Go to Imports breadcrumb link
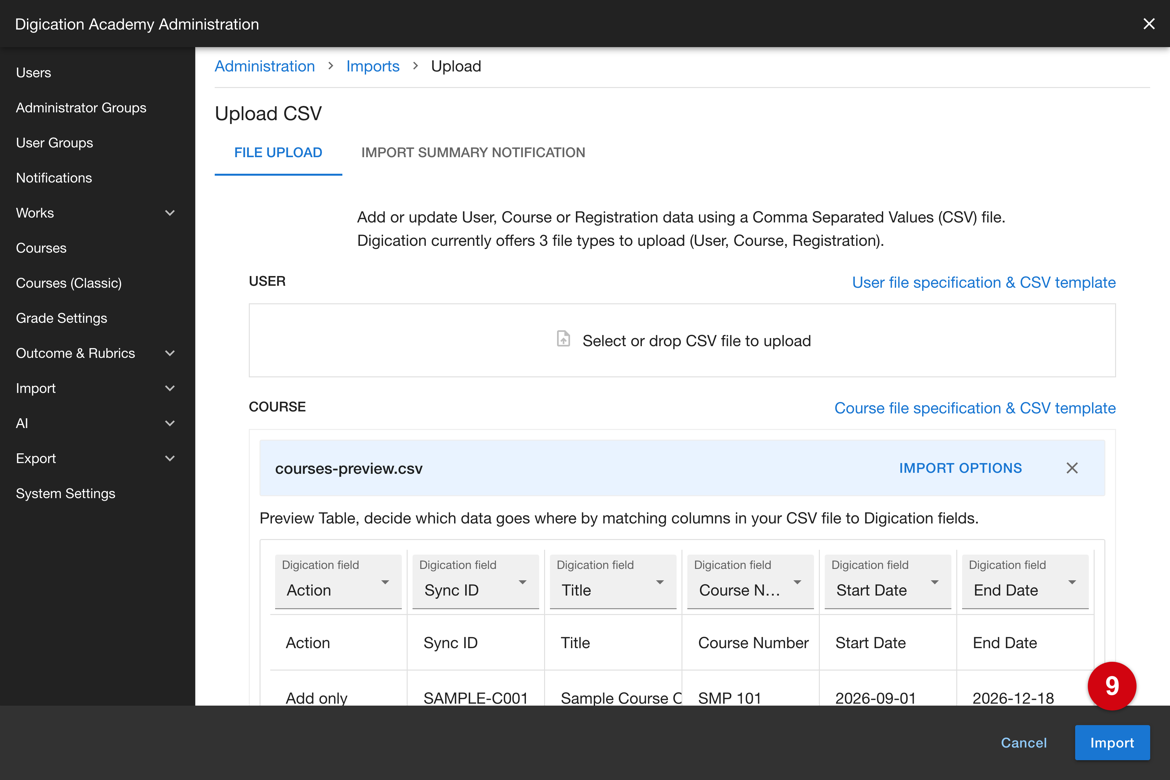Screen dimensions: 1170x780 (372, 66)
